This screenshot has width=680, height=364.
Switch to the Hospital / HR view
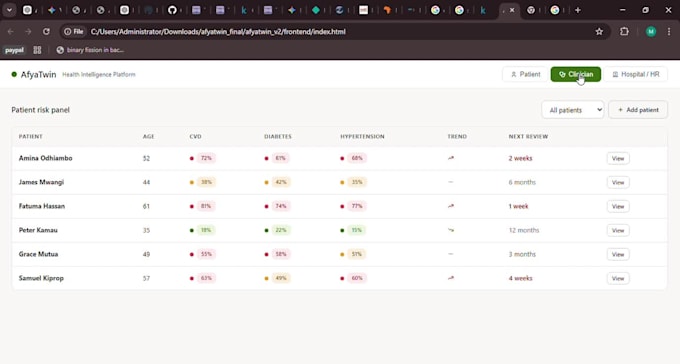(x=636, y=75)
